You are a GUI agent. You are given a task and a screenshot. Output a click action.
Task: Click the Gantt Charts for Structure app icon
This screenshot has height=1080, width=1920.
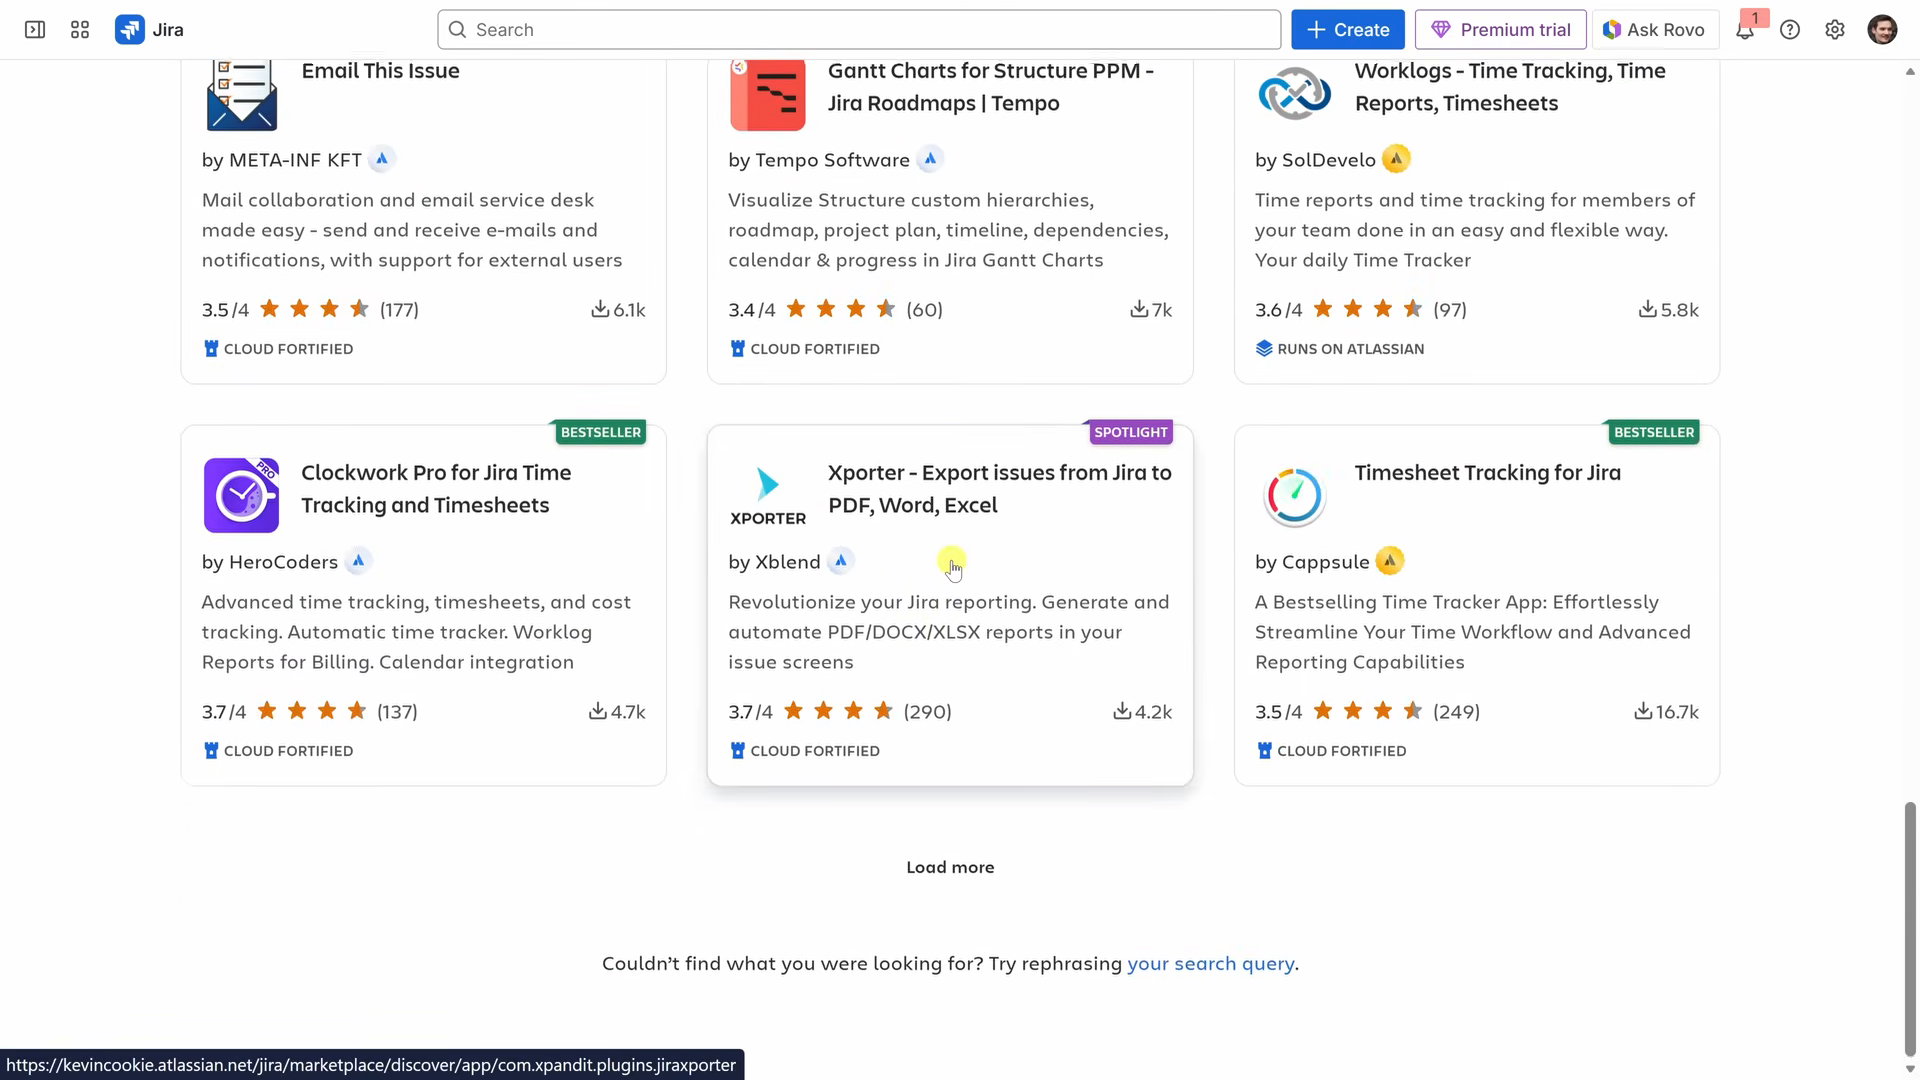(x=768, y=95)
